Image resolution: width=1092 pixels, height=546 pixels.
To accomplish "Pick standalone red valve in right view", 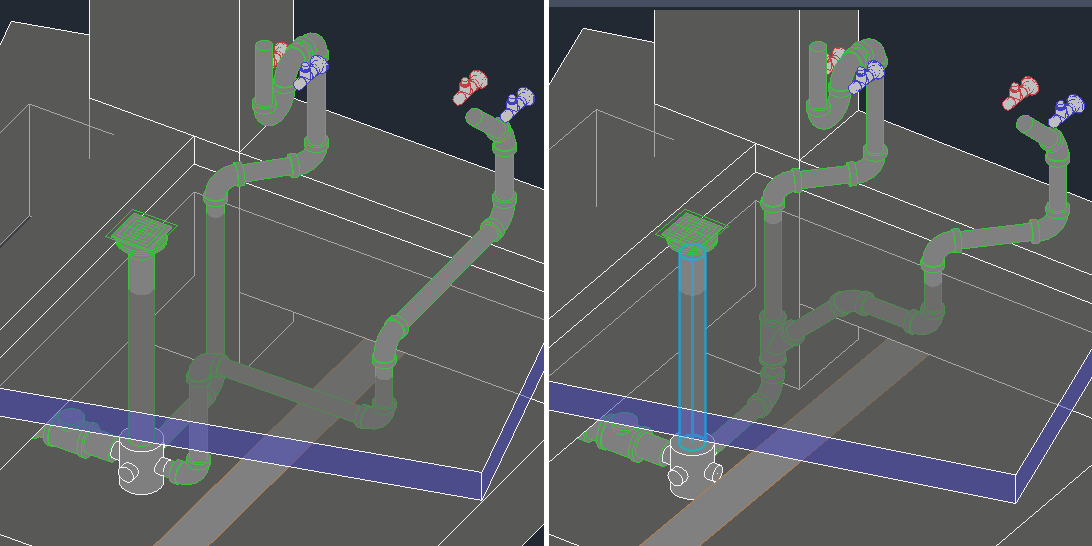I will pos(1020,93).
